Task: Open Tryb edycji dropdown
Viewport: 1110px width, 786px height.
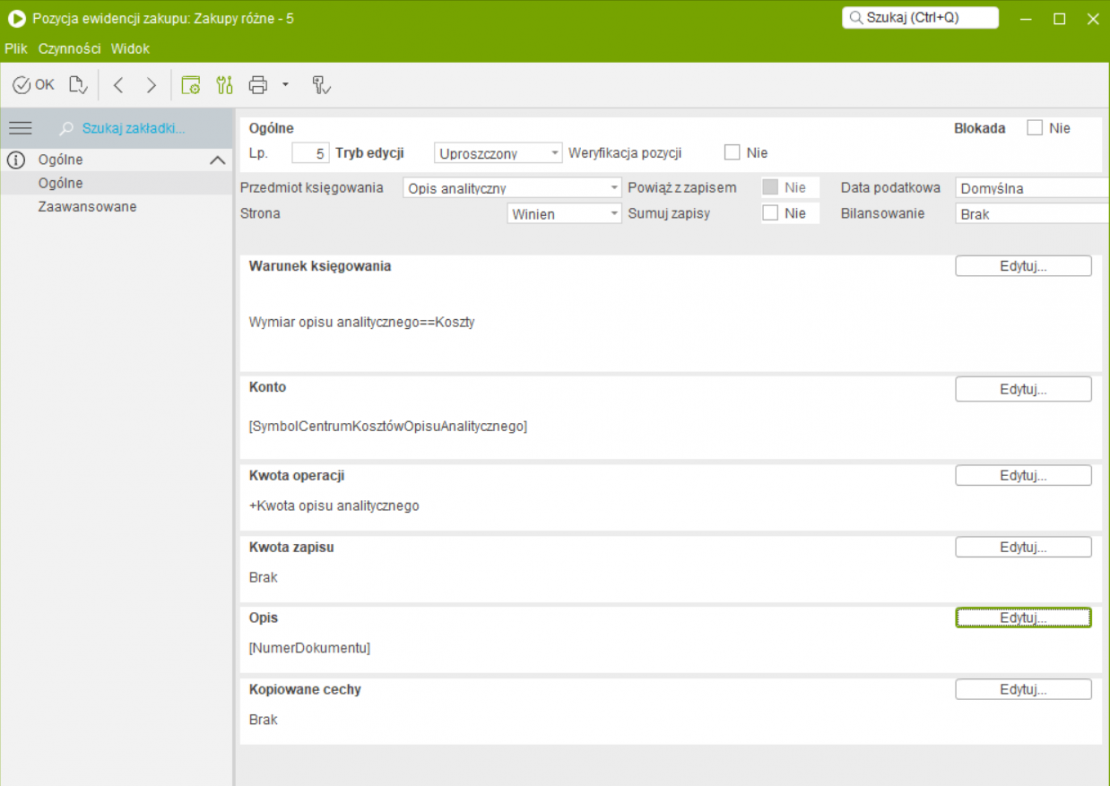Action: pyautogui.click(x=499, y=153)
